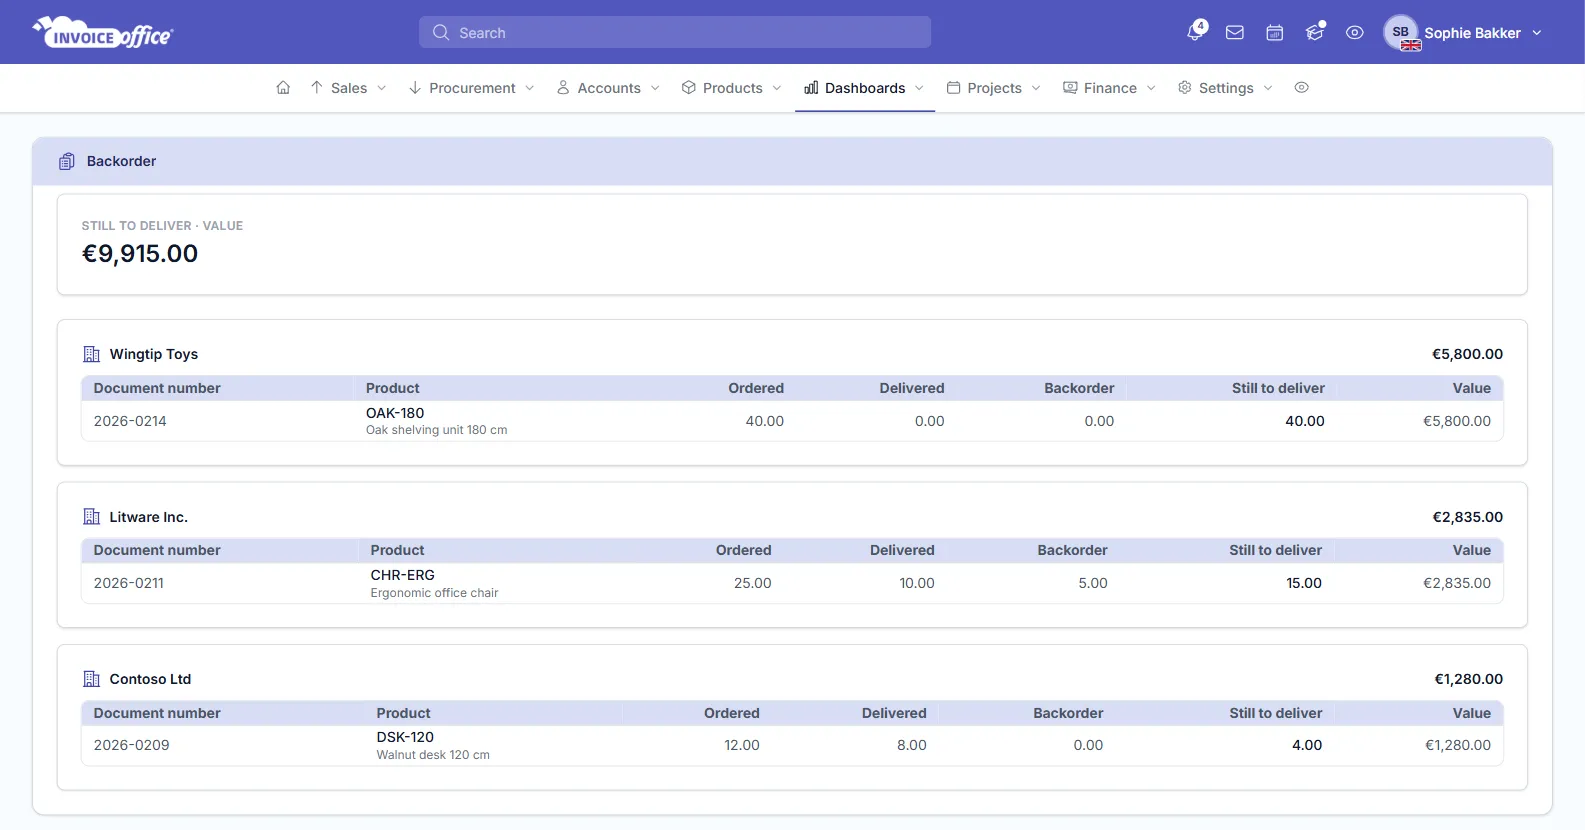Click Litware Inc. total €2,835.00

click(x=1467, y=517)
